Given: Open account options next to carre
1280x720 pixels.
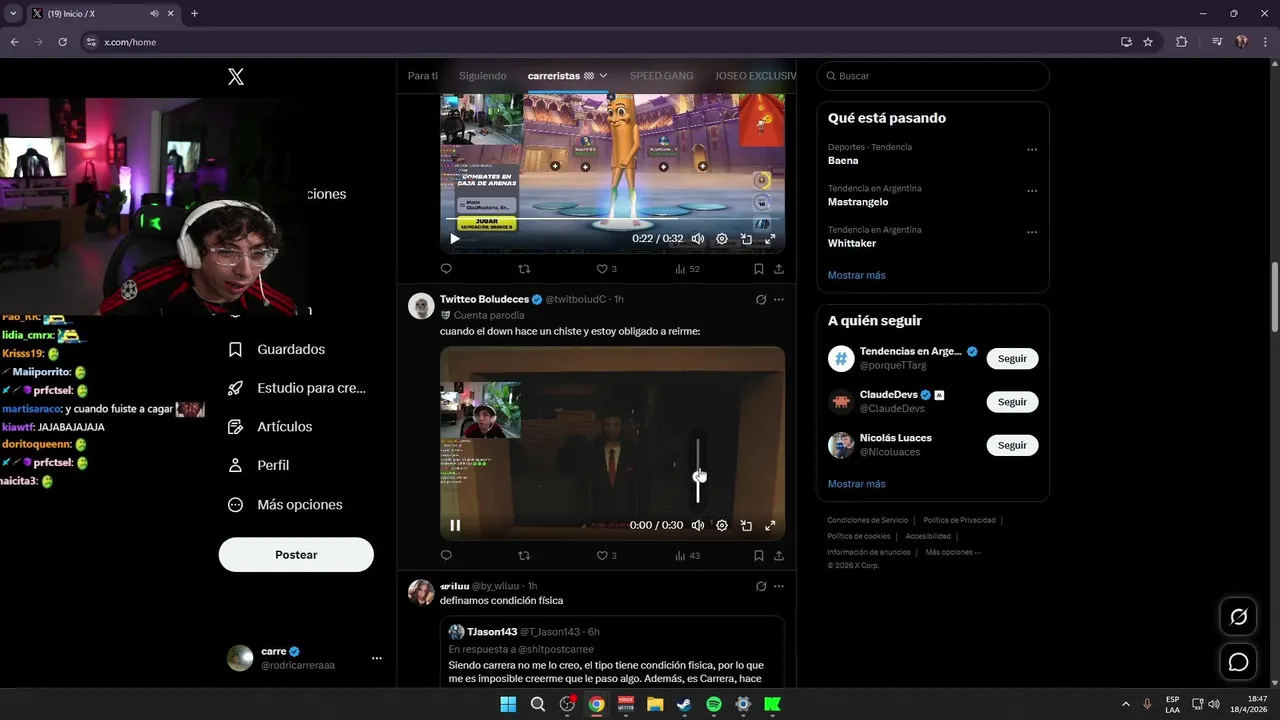Looking at the screenshot, I should pyautogui.click(x=377, y=658).
